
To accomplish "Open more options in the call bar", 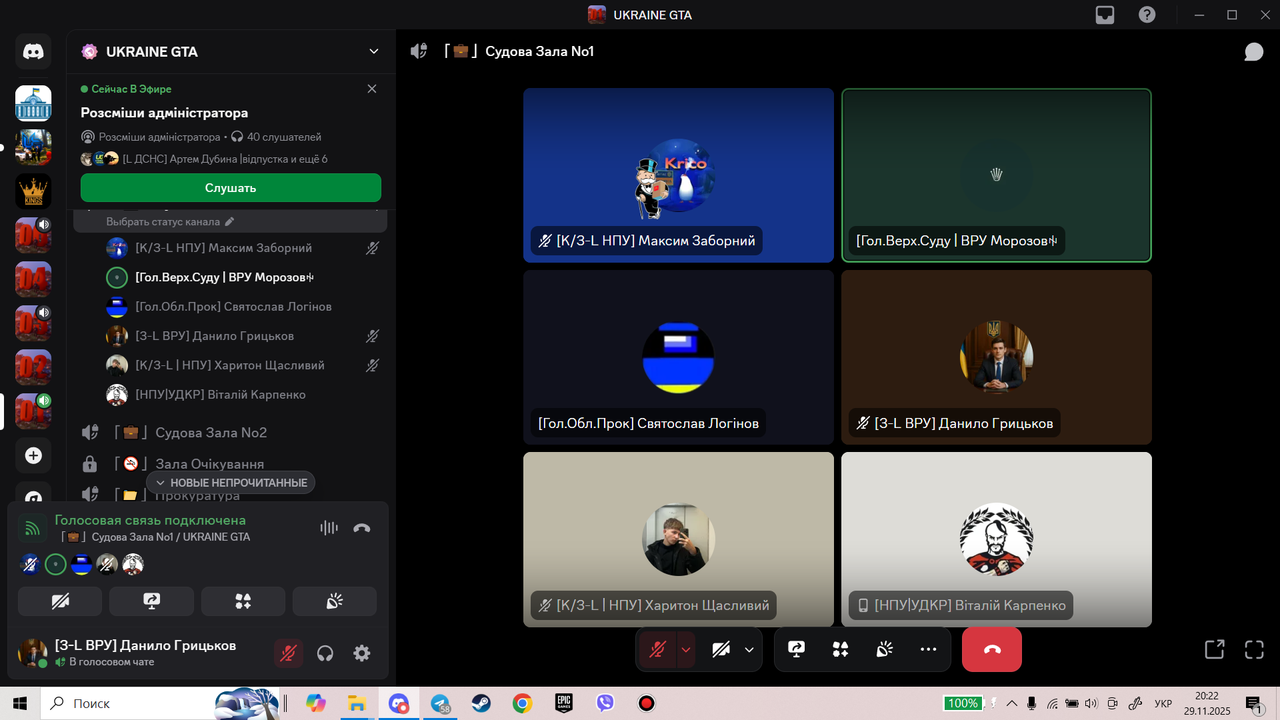I will [928, 649].
